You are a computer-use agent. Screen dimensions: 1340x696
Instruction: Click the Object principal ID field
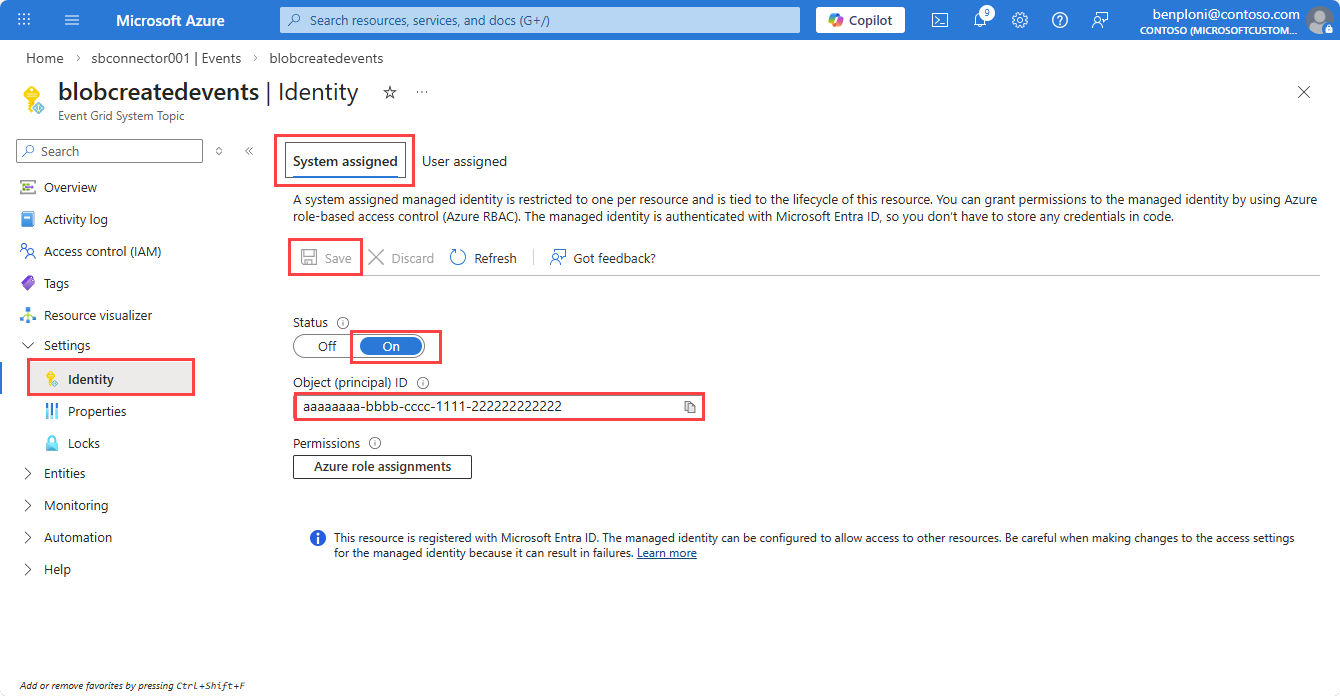[498, 407]
